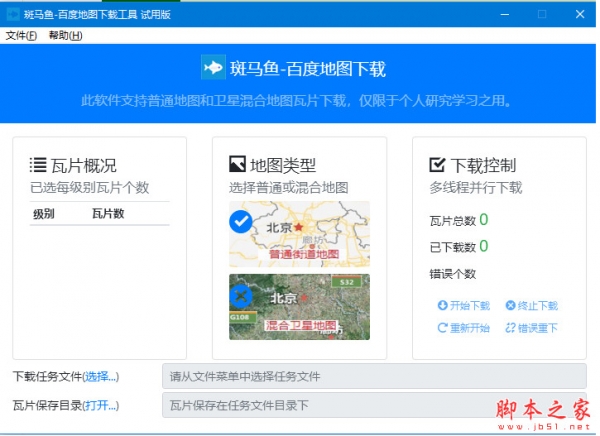
Task: Start downloading with 开始下载
Action: pos(463,305)
